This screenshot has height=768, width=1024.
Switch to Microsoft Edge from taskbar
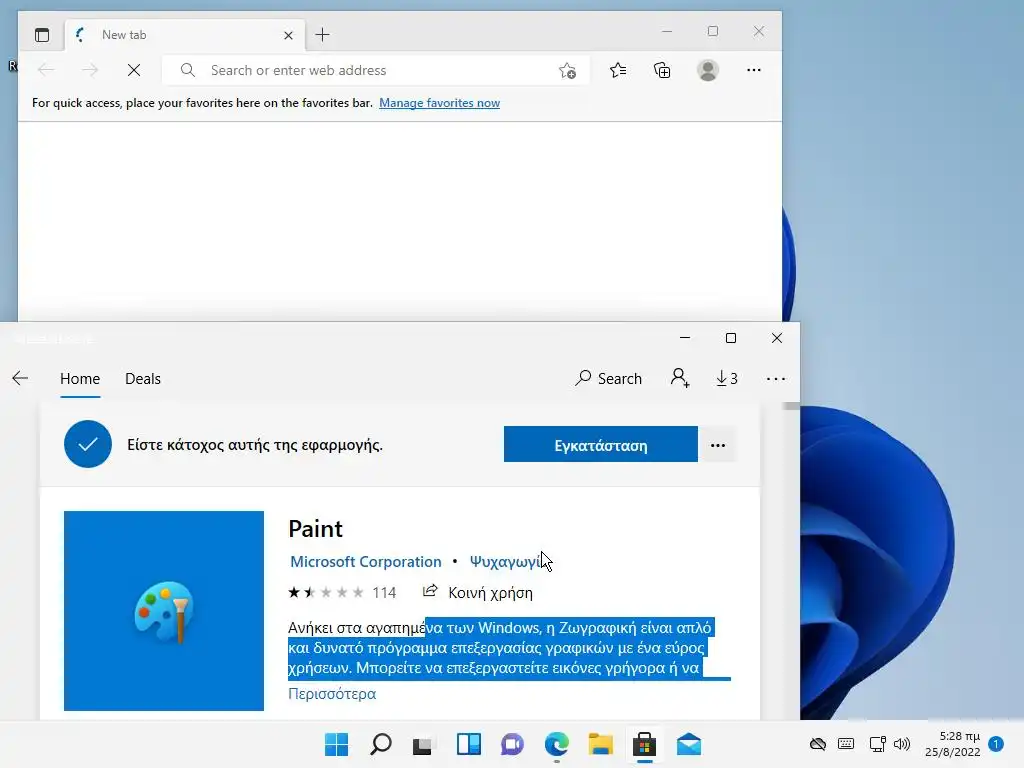(556, 744)
